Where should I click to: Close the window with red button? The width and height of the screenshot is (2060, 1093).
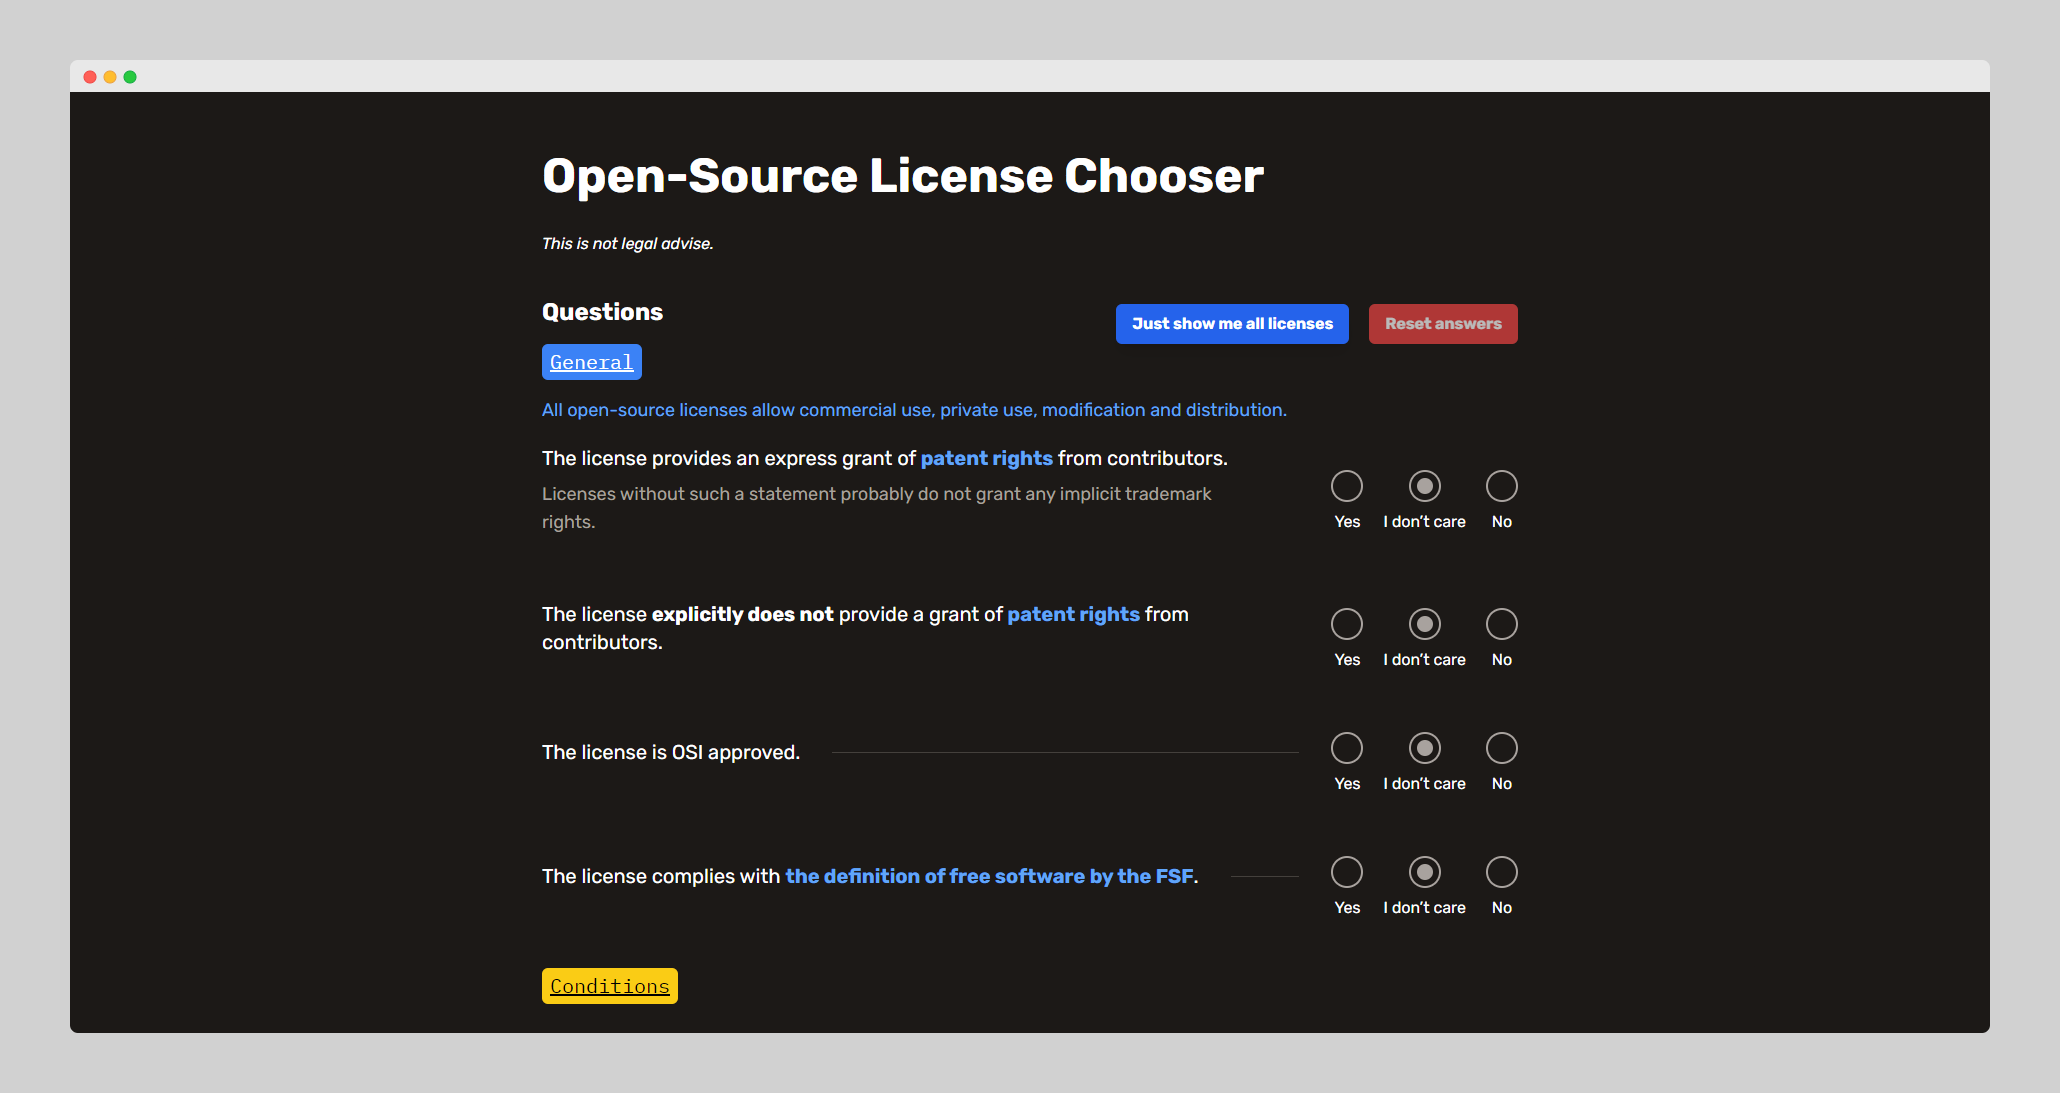coord(90,77)
